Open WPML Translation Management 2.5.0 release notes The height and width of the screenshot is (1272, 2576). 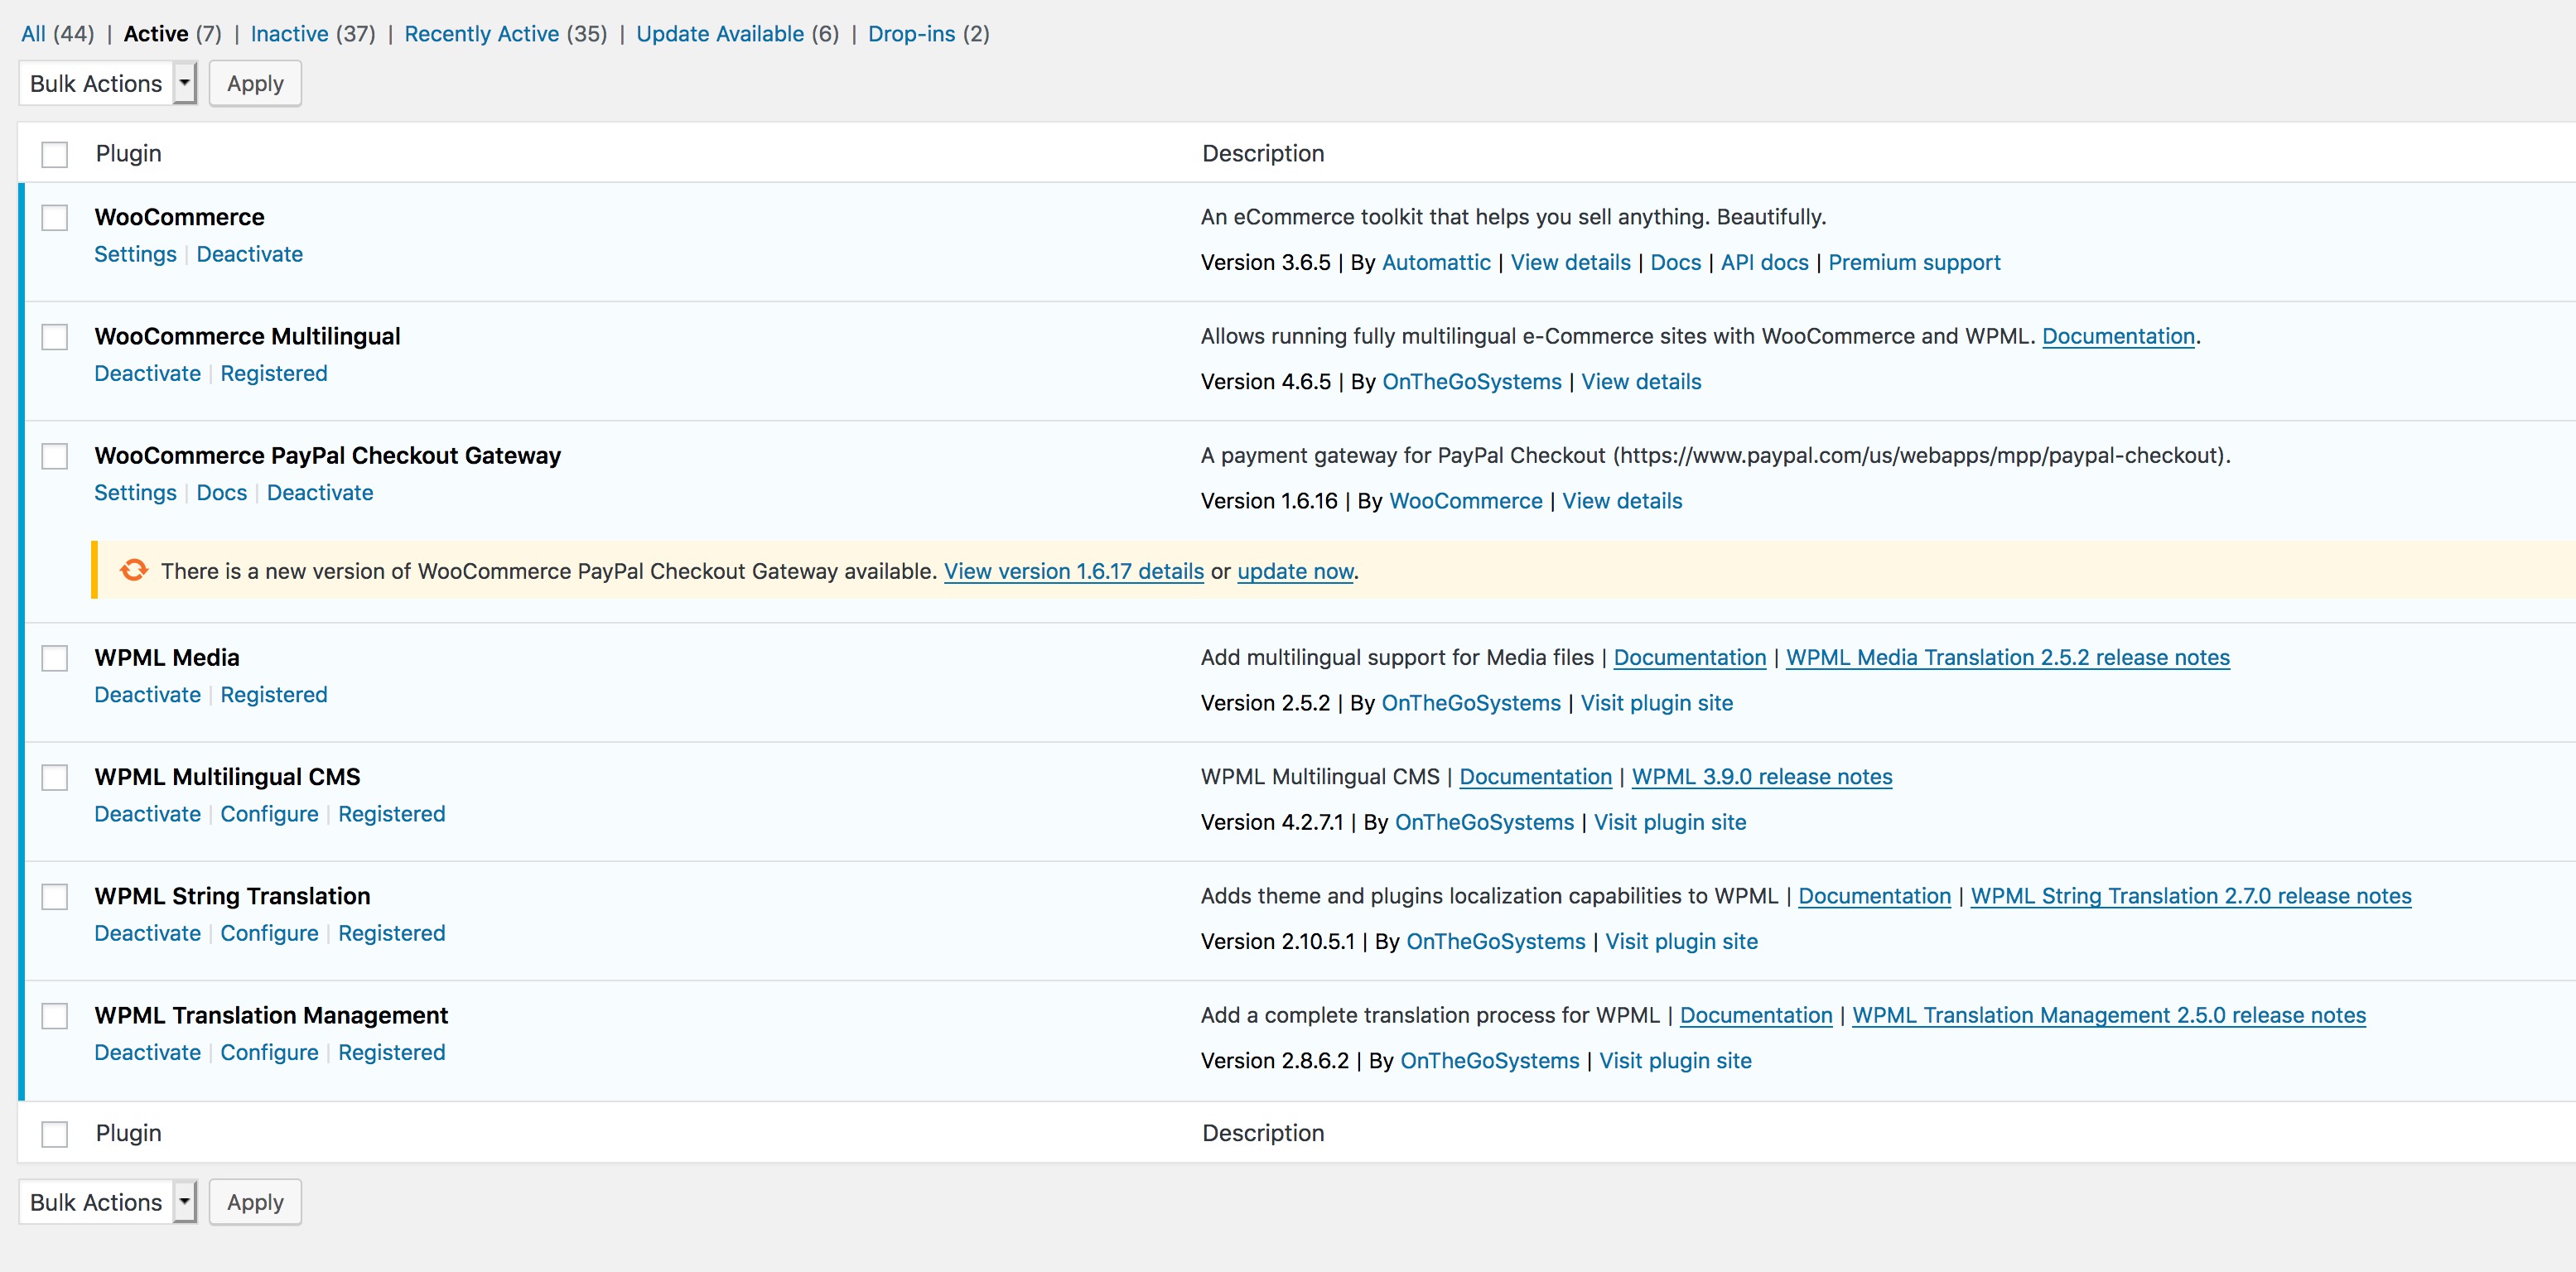coord(2109,1015)
